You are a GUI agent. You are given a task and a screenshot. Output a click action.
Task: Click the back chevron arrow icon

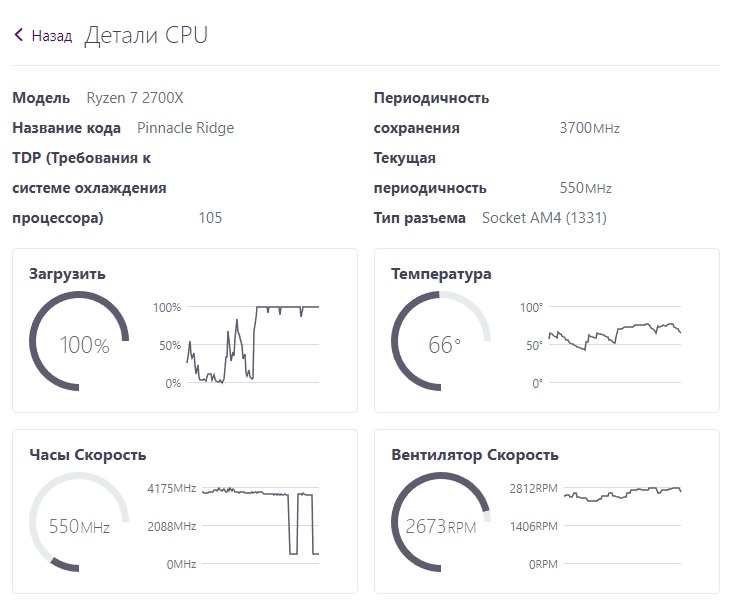19,36
